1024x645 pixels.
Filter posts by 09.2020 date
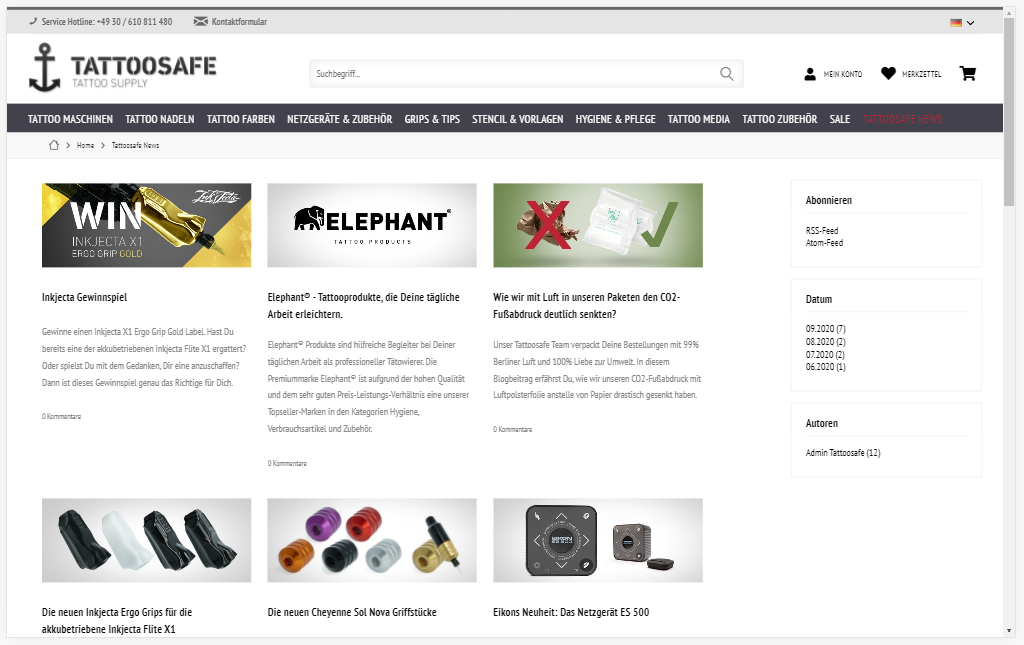pos(825,329)
